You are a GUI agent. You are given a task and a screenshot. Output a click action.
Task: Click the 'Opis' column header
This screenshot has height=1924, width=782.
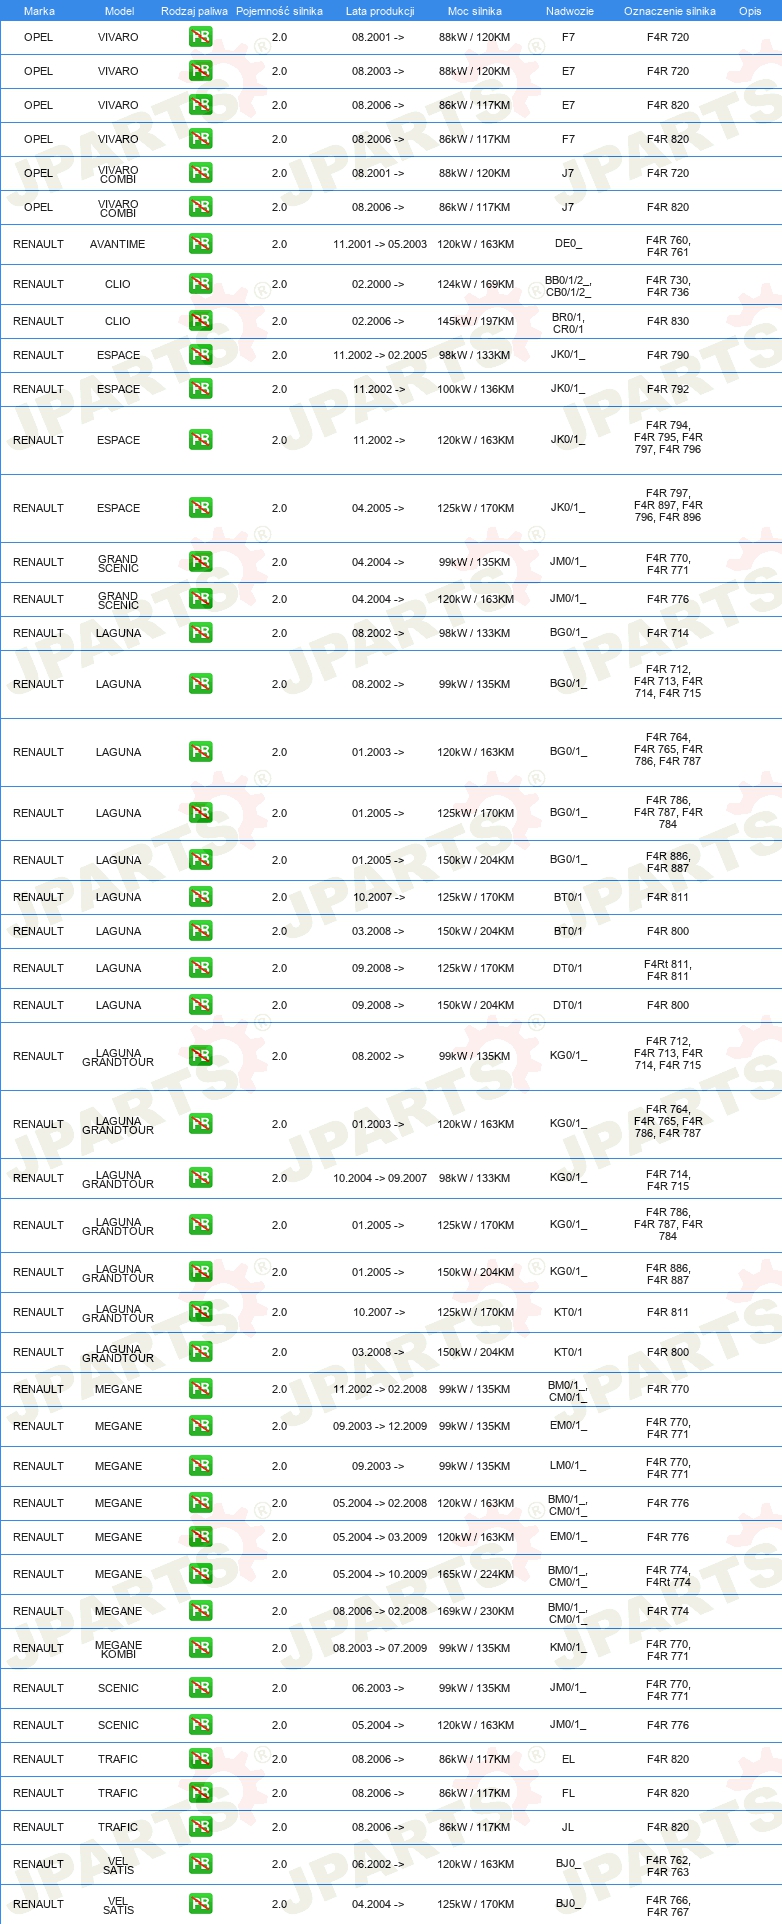pyautogui.click(x=750, y=11)
